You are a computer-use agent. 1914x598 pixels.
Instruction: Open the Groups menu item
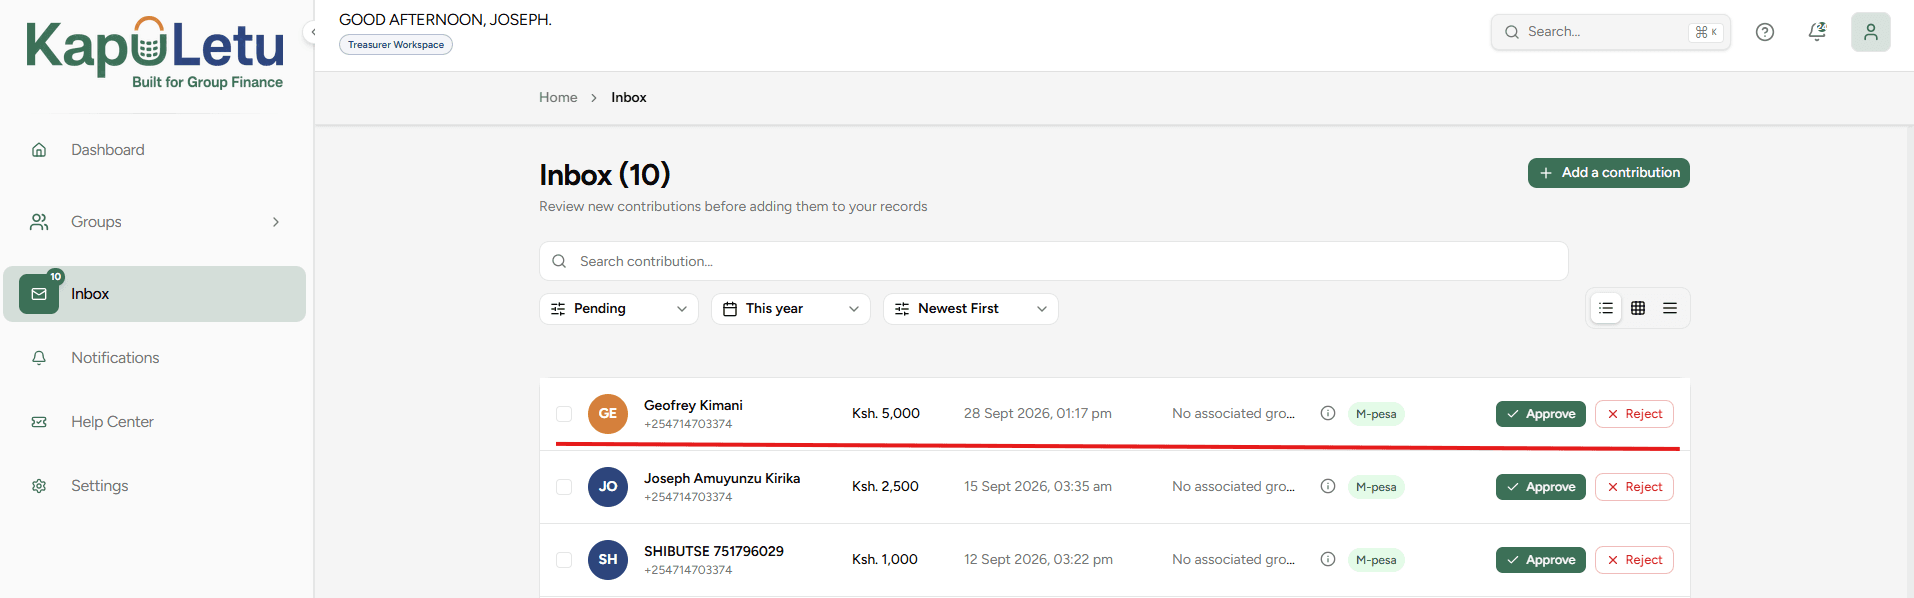pos(155,222)
